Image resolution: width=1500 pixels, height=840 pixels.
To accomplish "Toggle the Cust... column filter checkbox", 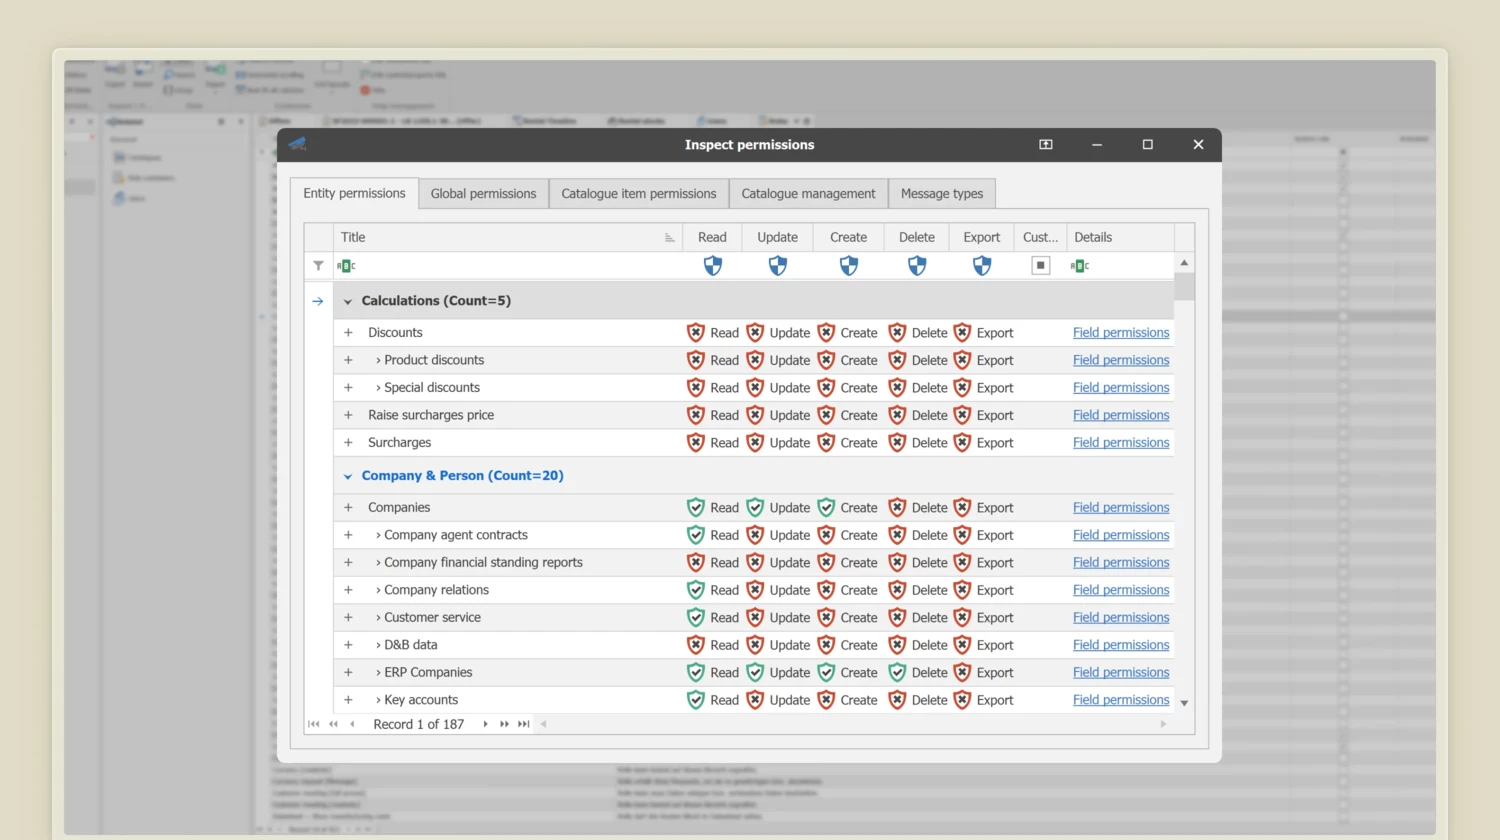I will pos(1041,266).
